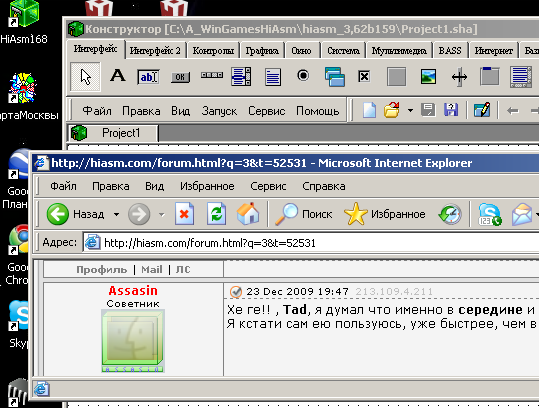Open the Графика palette tab
This screenshot has height=408, width=539.
262,51
